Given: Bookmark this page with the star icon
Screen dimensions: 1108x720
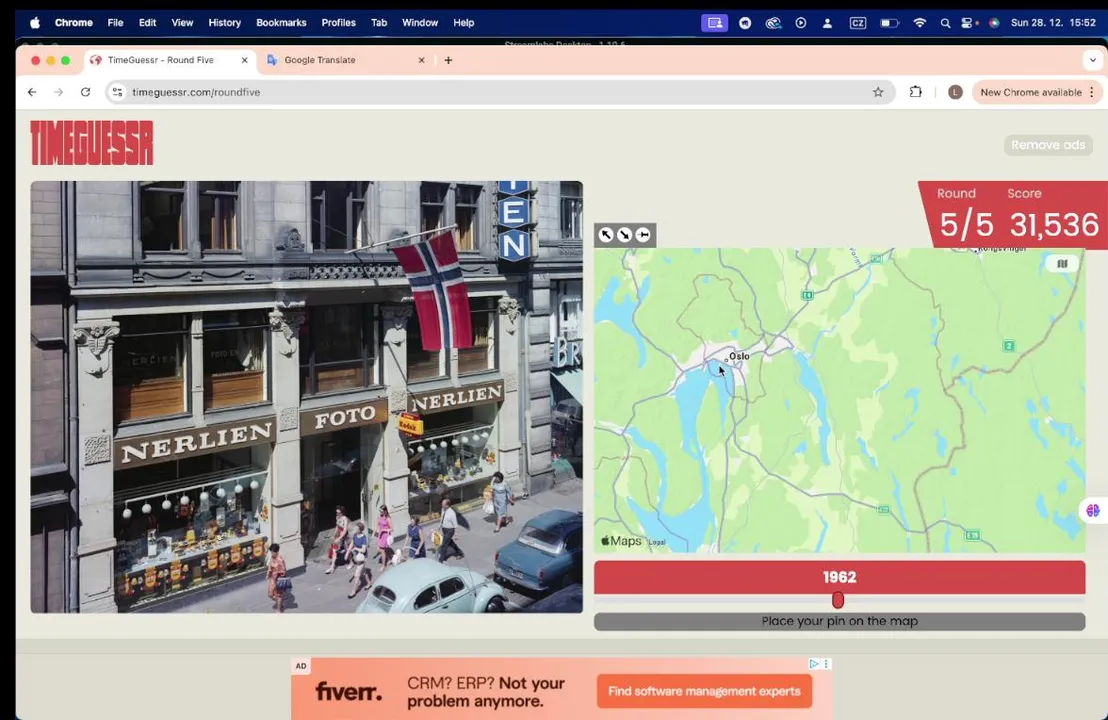Looking at the screenshot, I should (878, 92).
